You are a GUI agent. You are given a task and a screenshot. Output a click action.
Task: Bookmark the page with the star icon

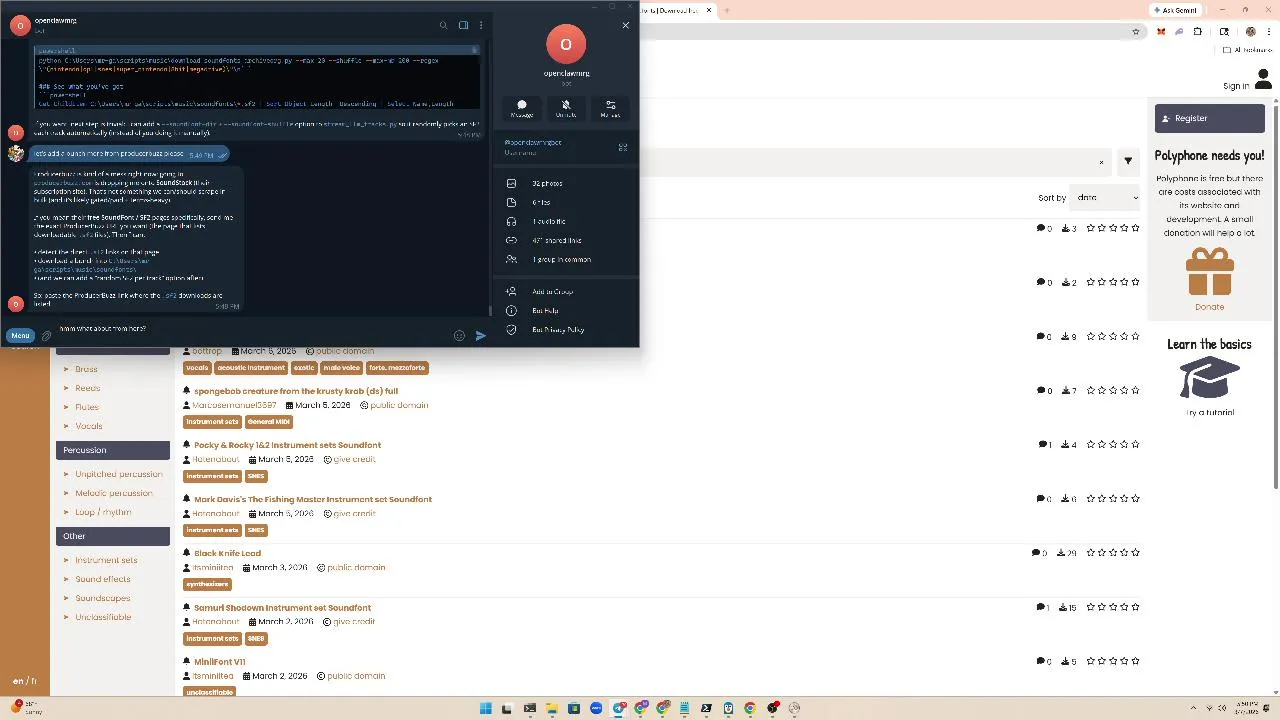tap(1135, 31)
